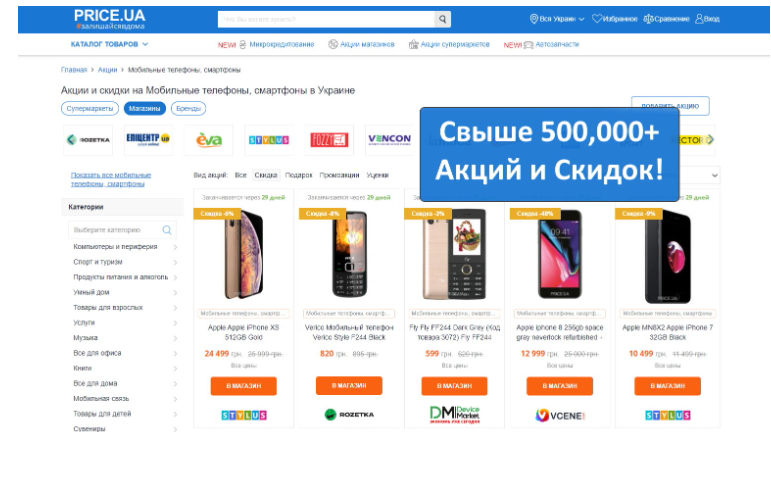
Task: Open Сравнение scales icon
Action: point(649,19)
